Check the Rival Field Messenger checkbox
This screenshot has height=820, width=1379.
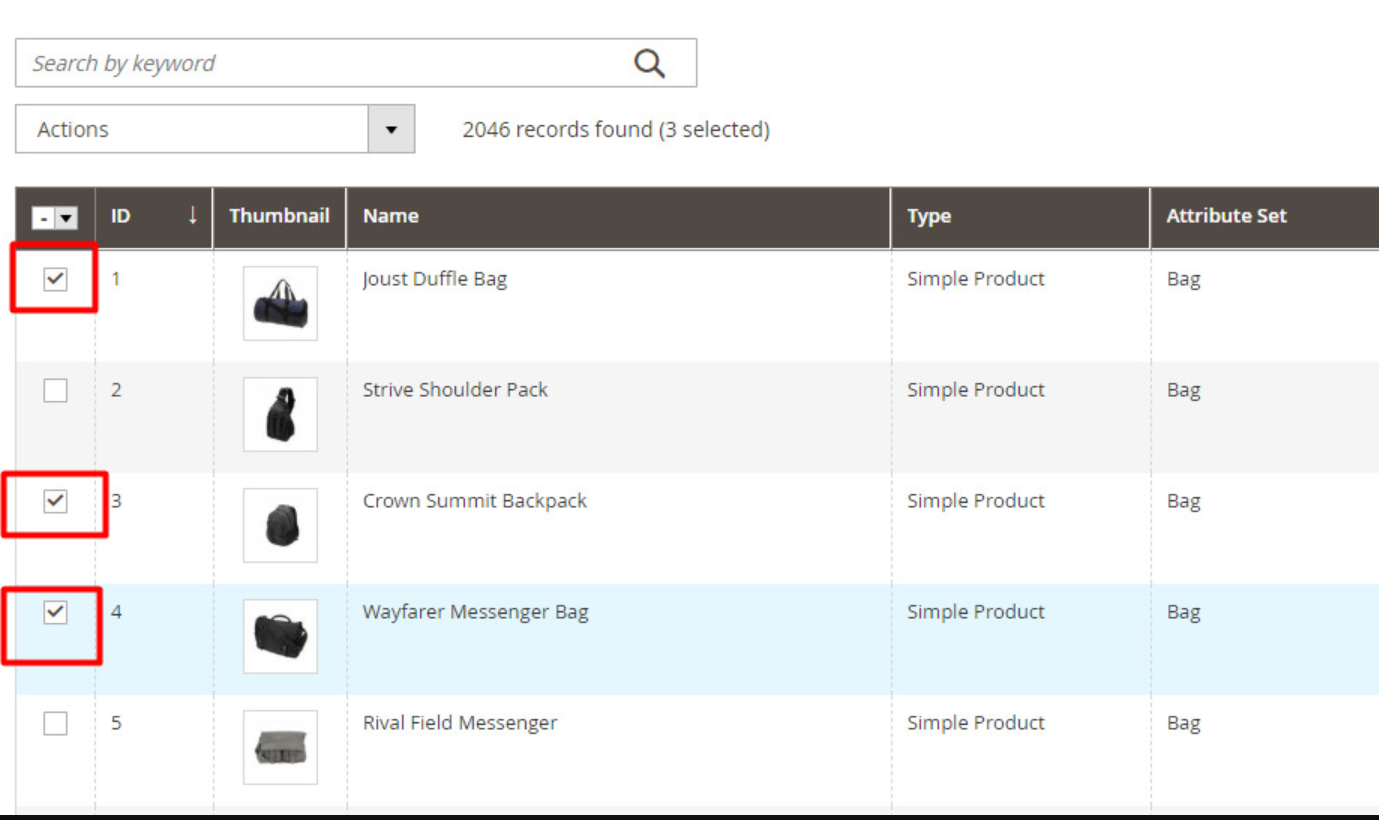click(56, 723)
